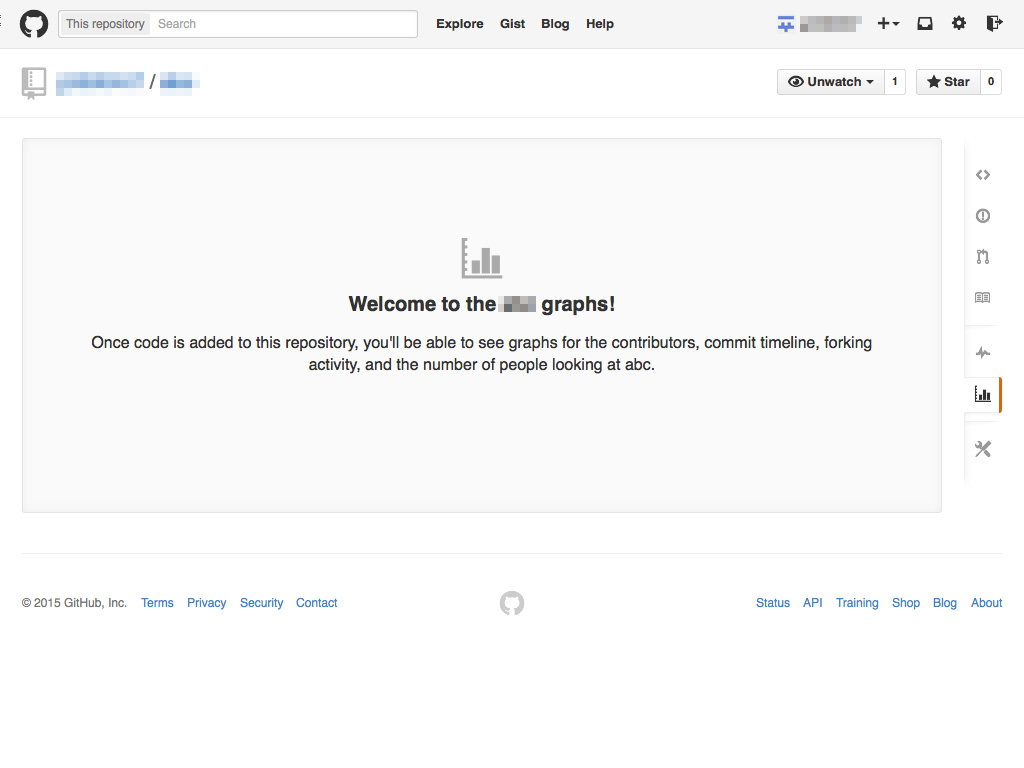Open the Code sidebar icon

point(982,175)
